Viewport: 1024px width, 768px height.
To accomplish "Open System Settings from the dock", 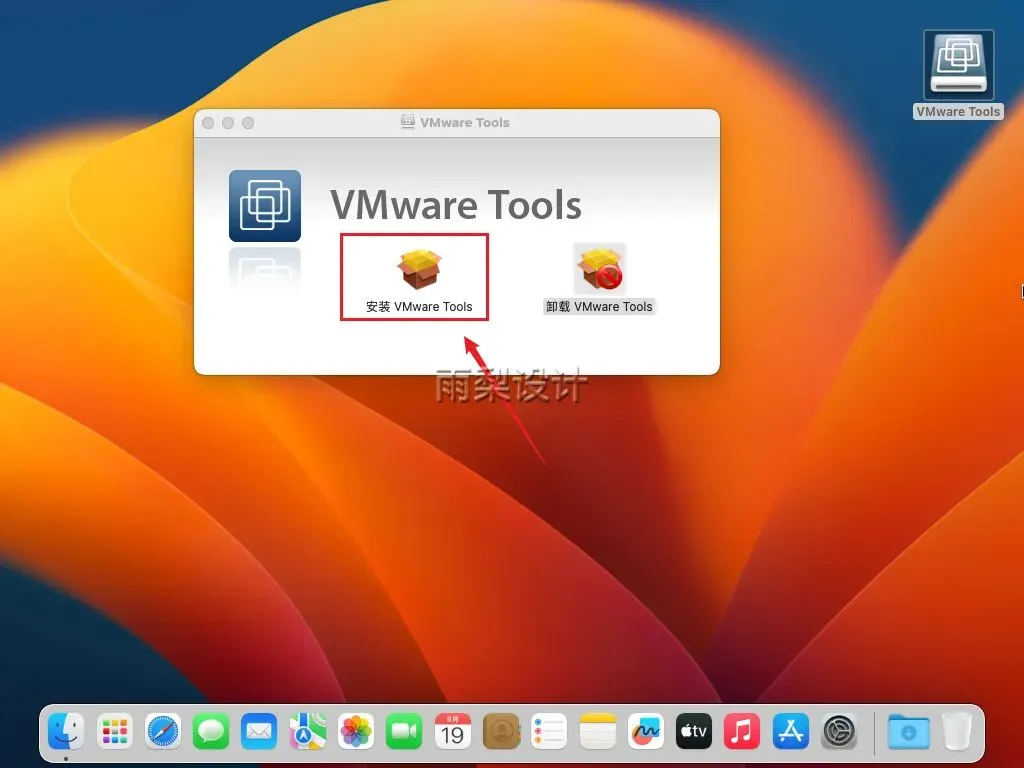I will pos(839,731).
